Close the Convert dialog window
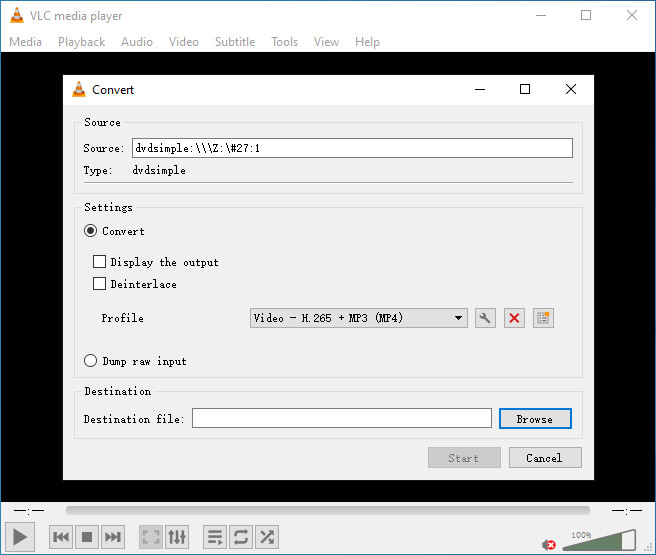The width and height of the screenshot is (656, 555). point(571,89)
